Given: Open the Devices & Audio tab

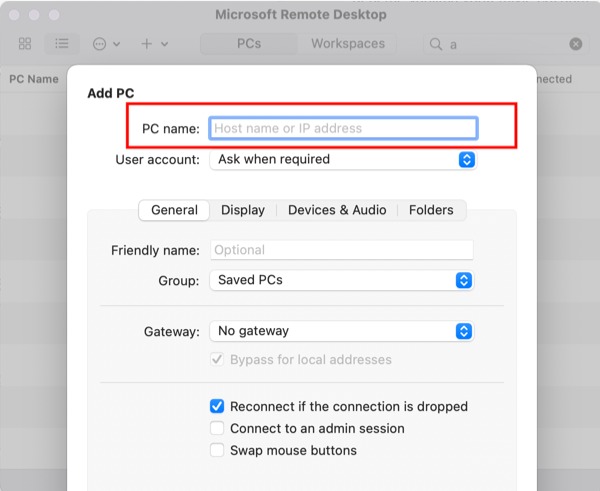Looking at the screenshot, I should click(x=337, y=210).
